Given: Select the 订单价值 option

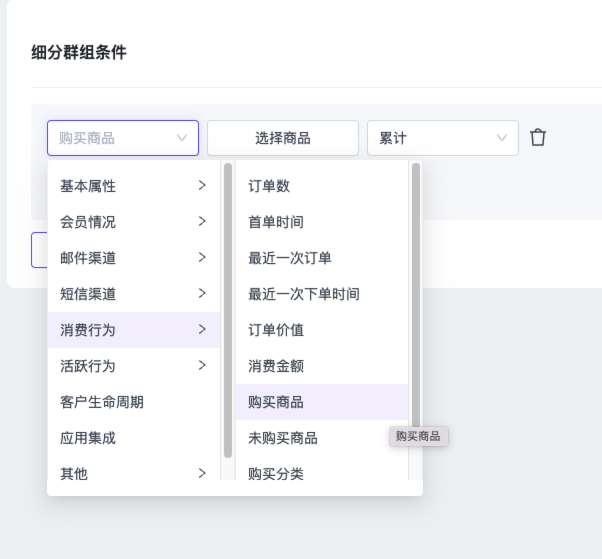Looking at the screenshot, I should pyautogui.click(x=320, y=330).
